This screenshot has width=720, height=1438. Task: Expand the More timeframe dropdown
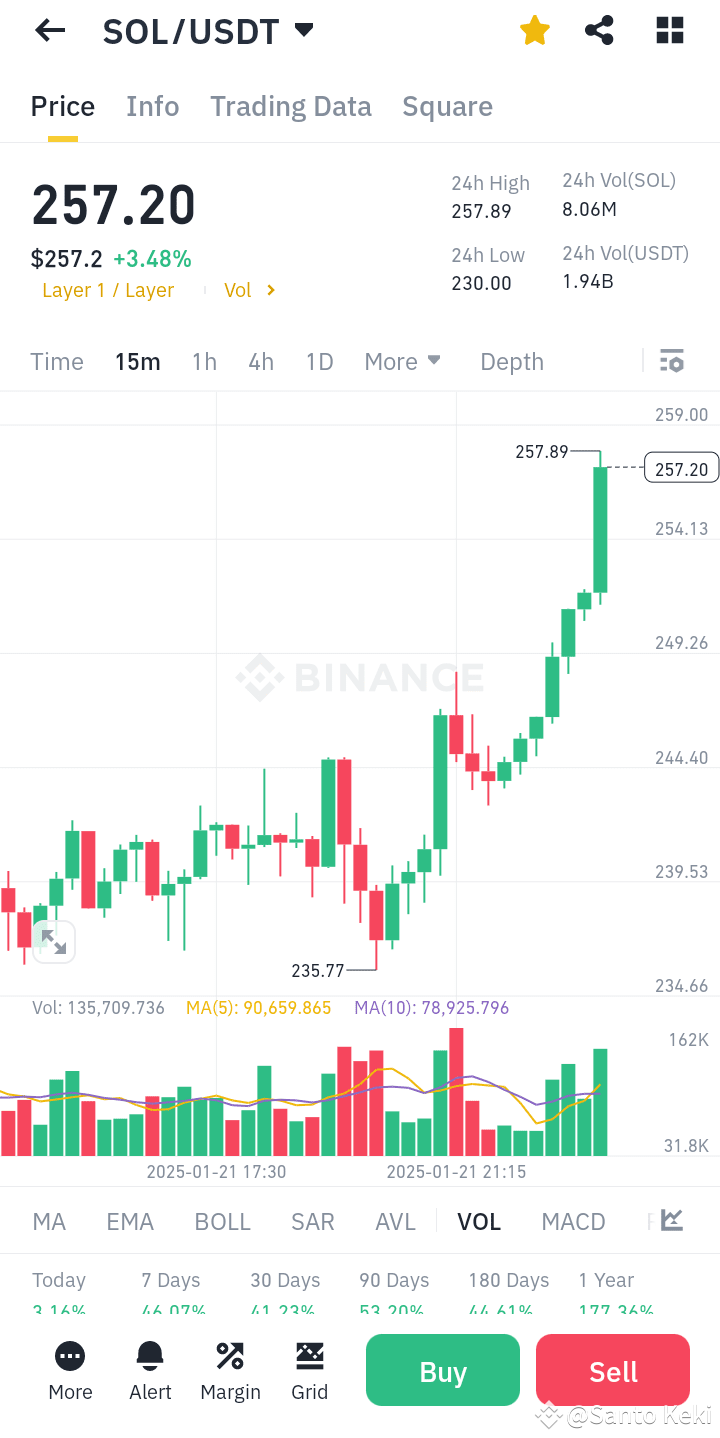(x=402, y=361)
